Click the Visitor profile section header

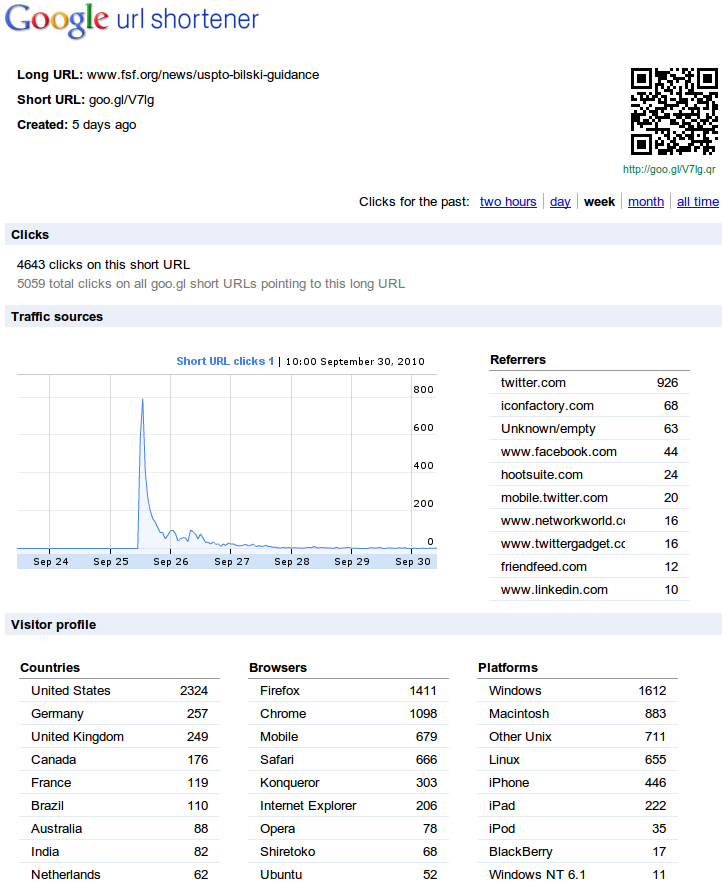(363, 625)
